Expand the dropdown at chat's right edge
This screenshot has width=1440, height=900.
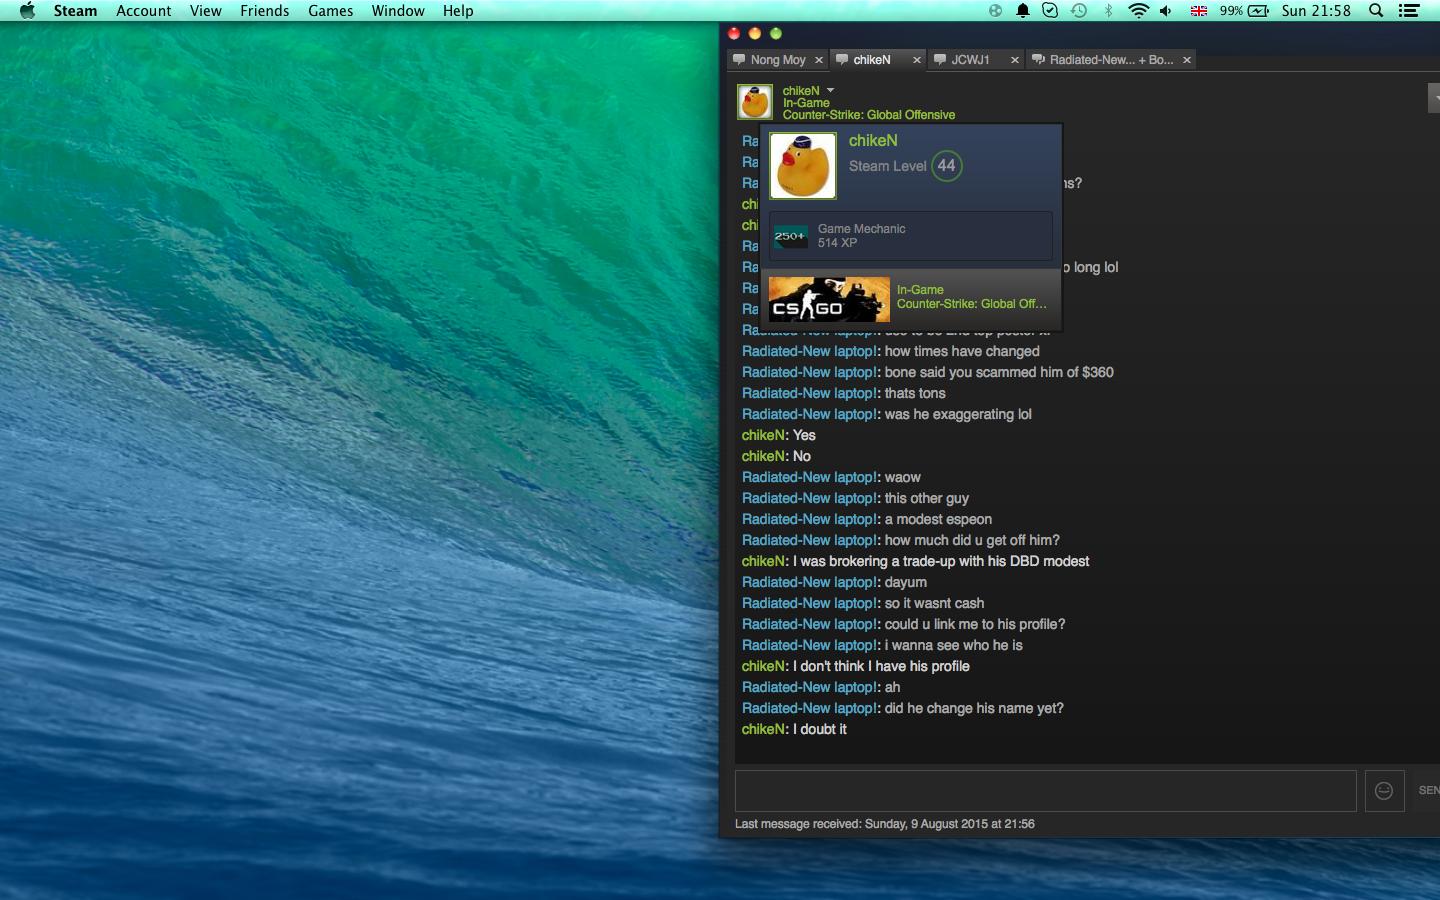(x=1434, y=98)
